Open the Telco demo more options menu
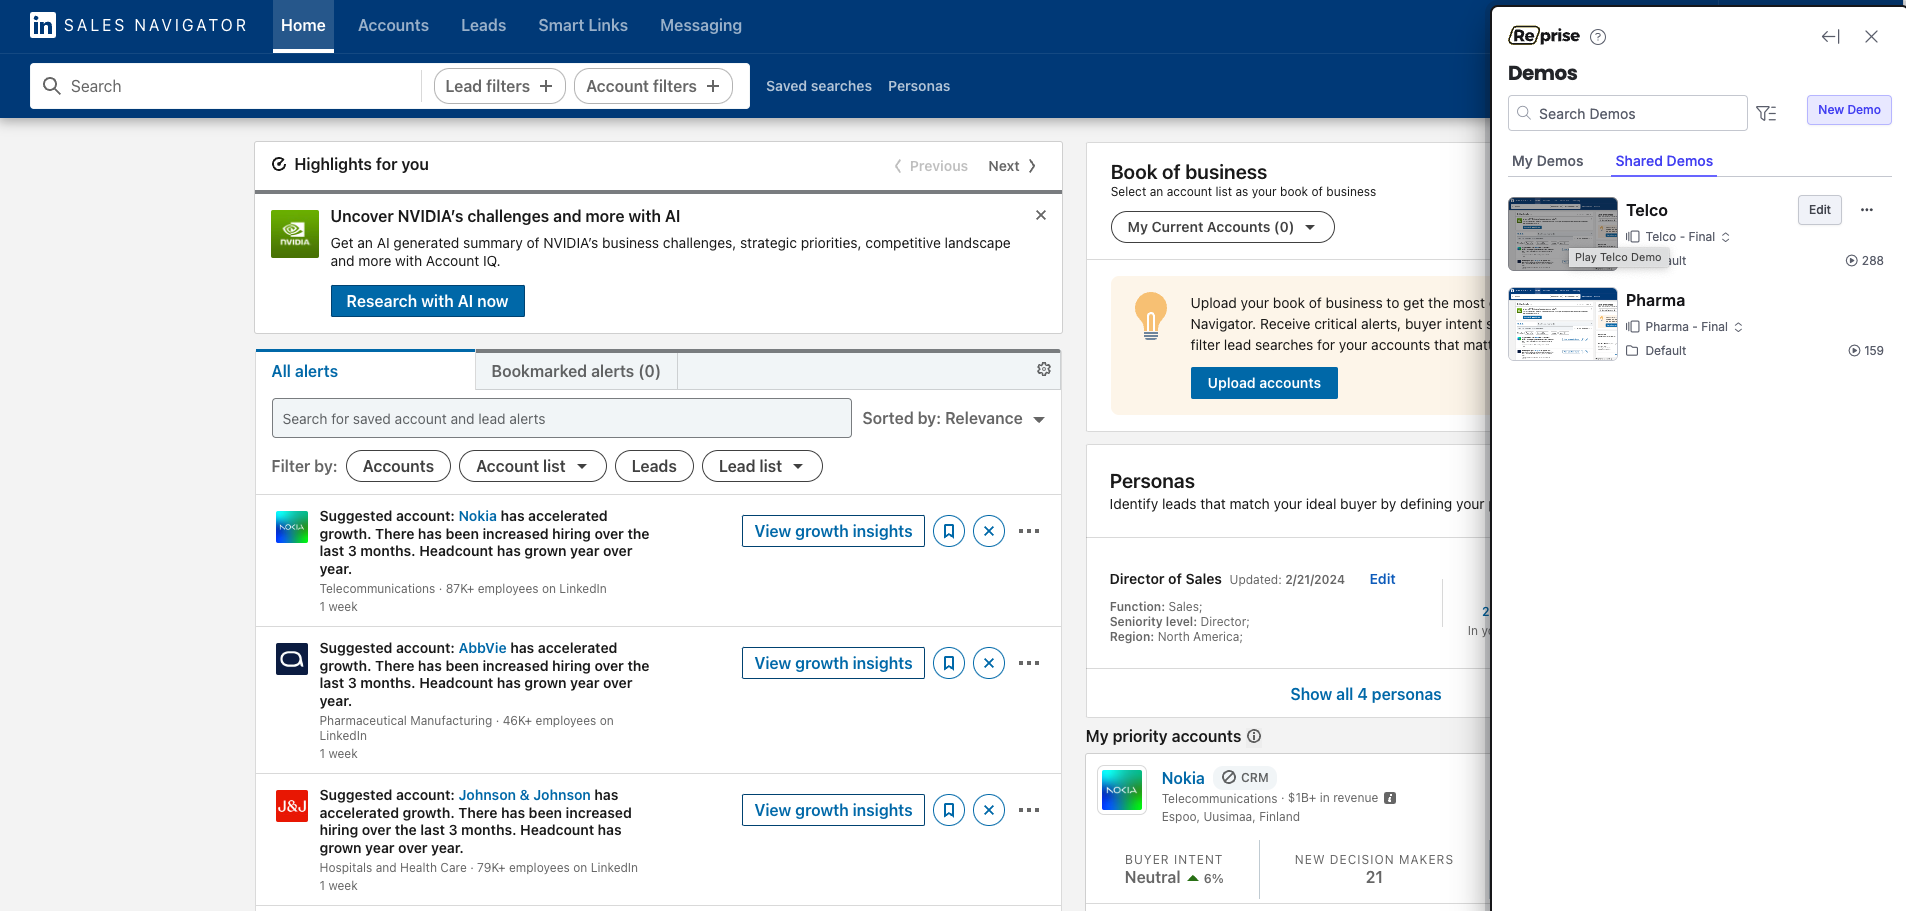Viewport: 1906px width, 911px height. [x=1866, y=210]
